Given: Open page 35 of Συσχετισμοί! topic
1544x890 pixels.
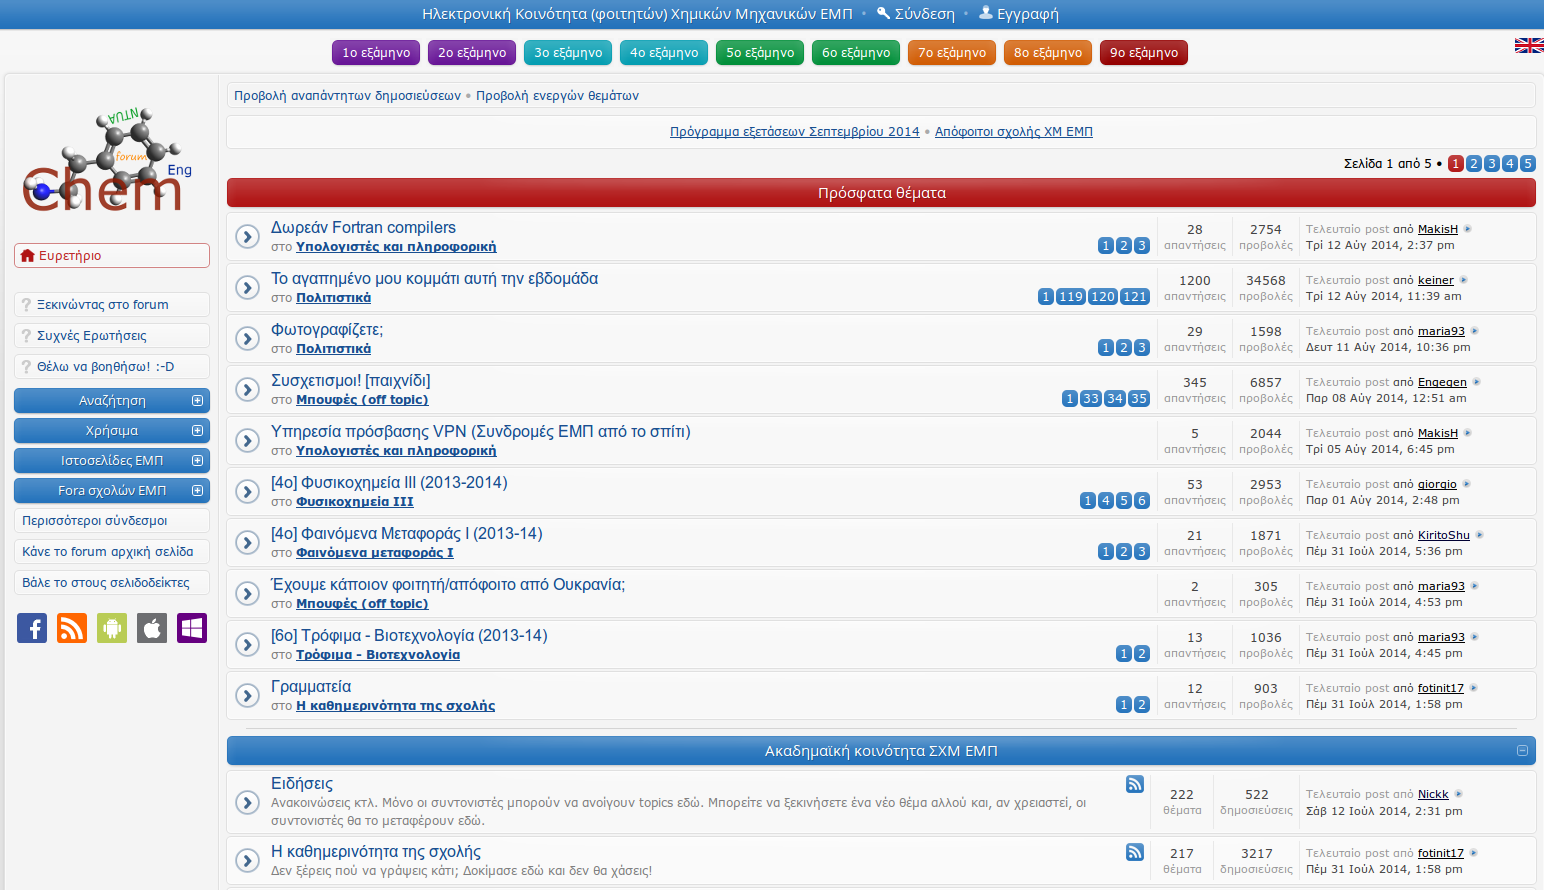Looking at the screenshot, I should click(1139, 398).
